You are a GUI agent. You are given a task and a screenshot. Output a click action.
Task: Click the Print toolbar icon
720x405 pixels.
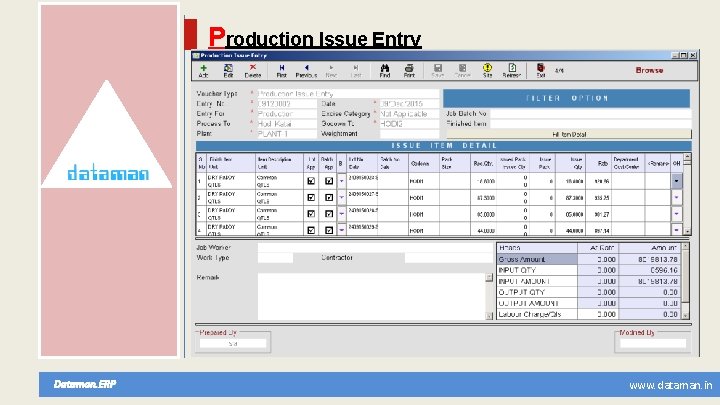click(x=409, y=71)
